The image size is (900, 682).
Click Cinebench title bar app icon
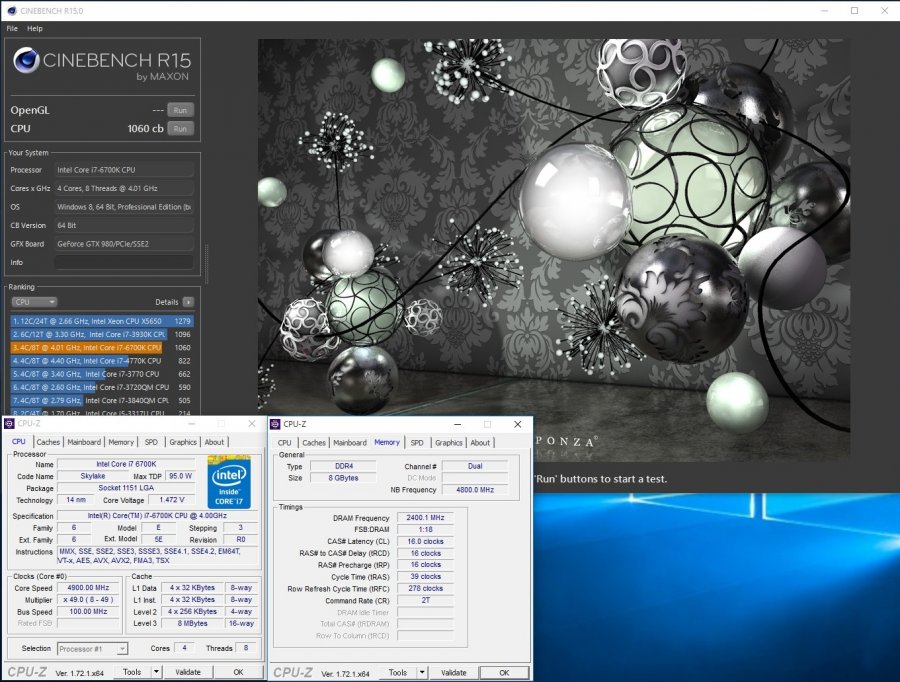[x=11, y=10]
